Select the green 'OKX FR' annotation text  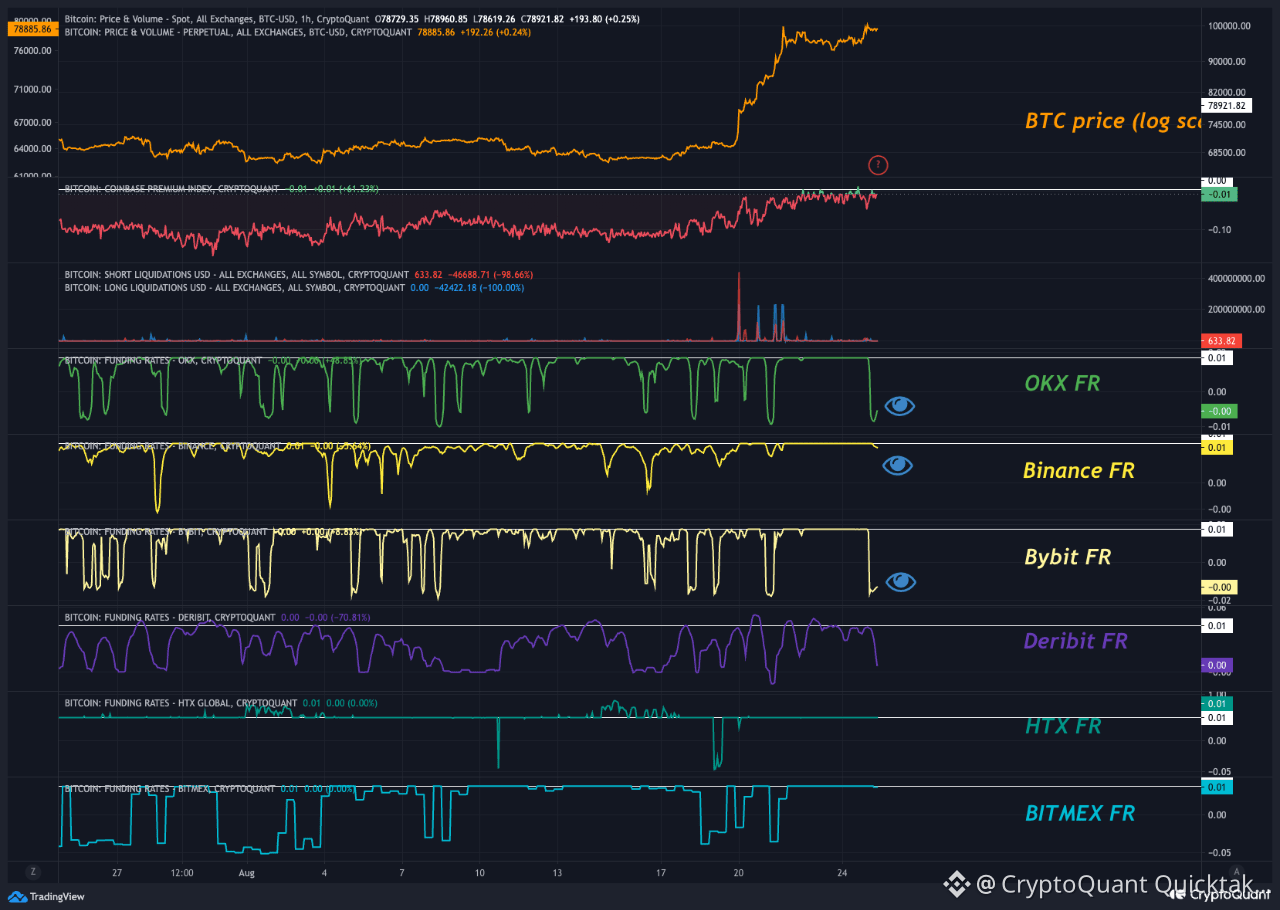1062,383
